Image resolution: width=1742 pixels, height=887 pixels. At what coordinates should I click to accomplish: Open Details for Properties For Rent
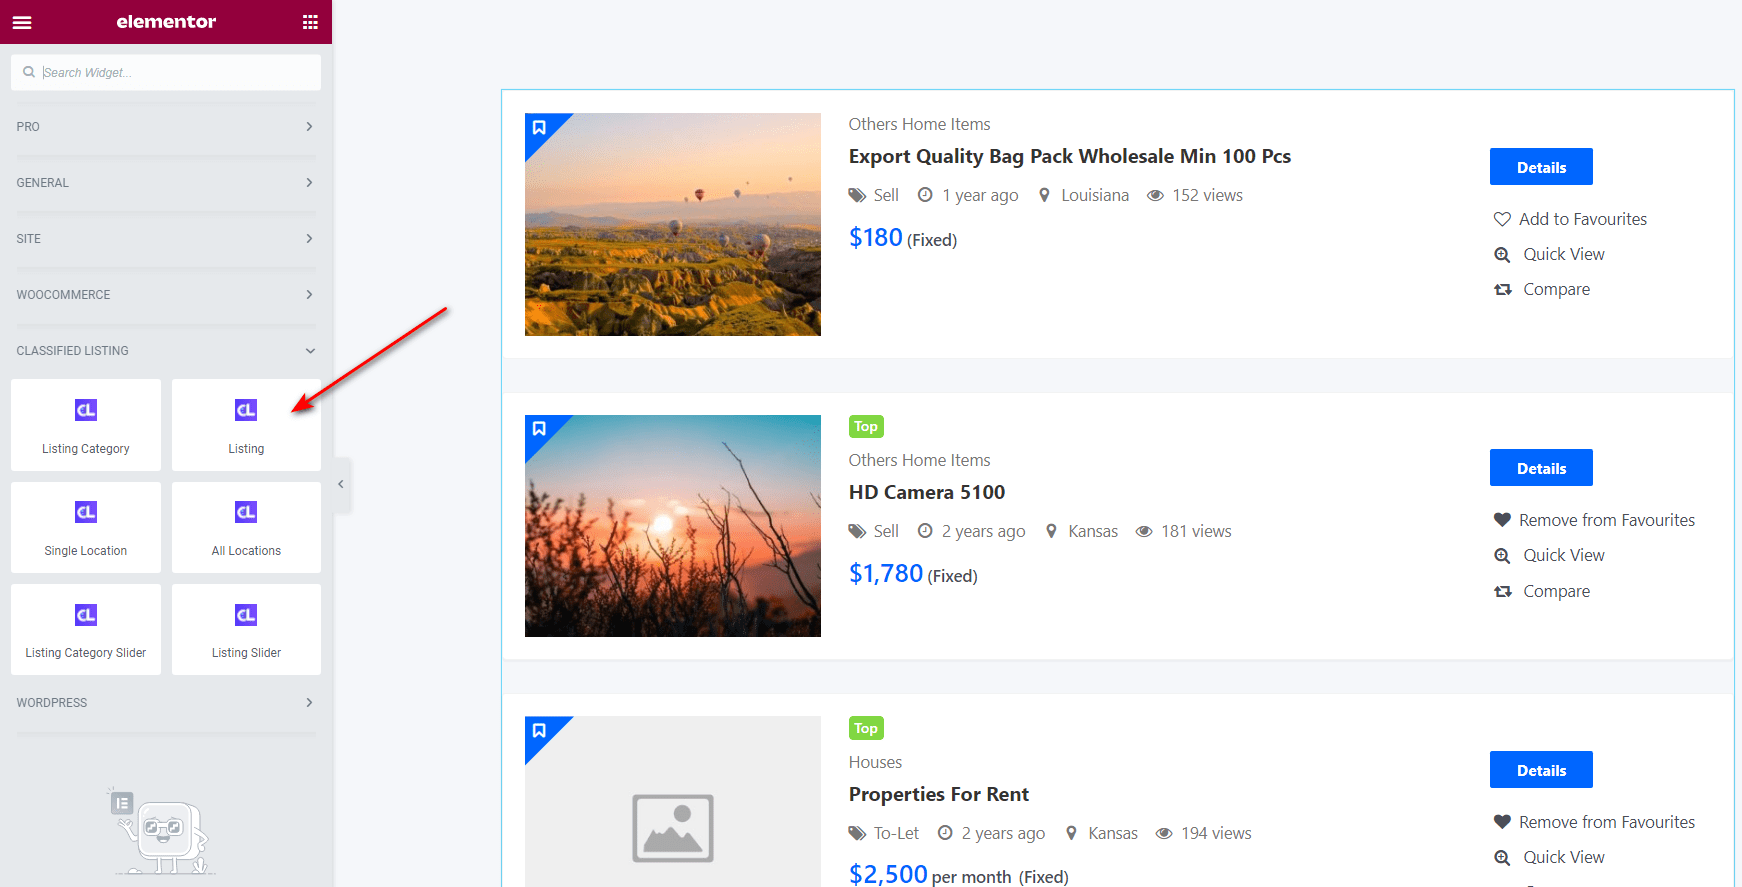1541,770
